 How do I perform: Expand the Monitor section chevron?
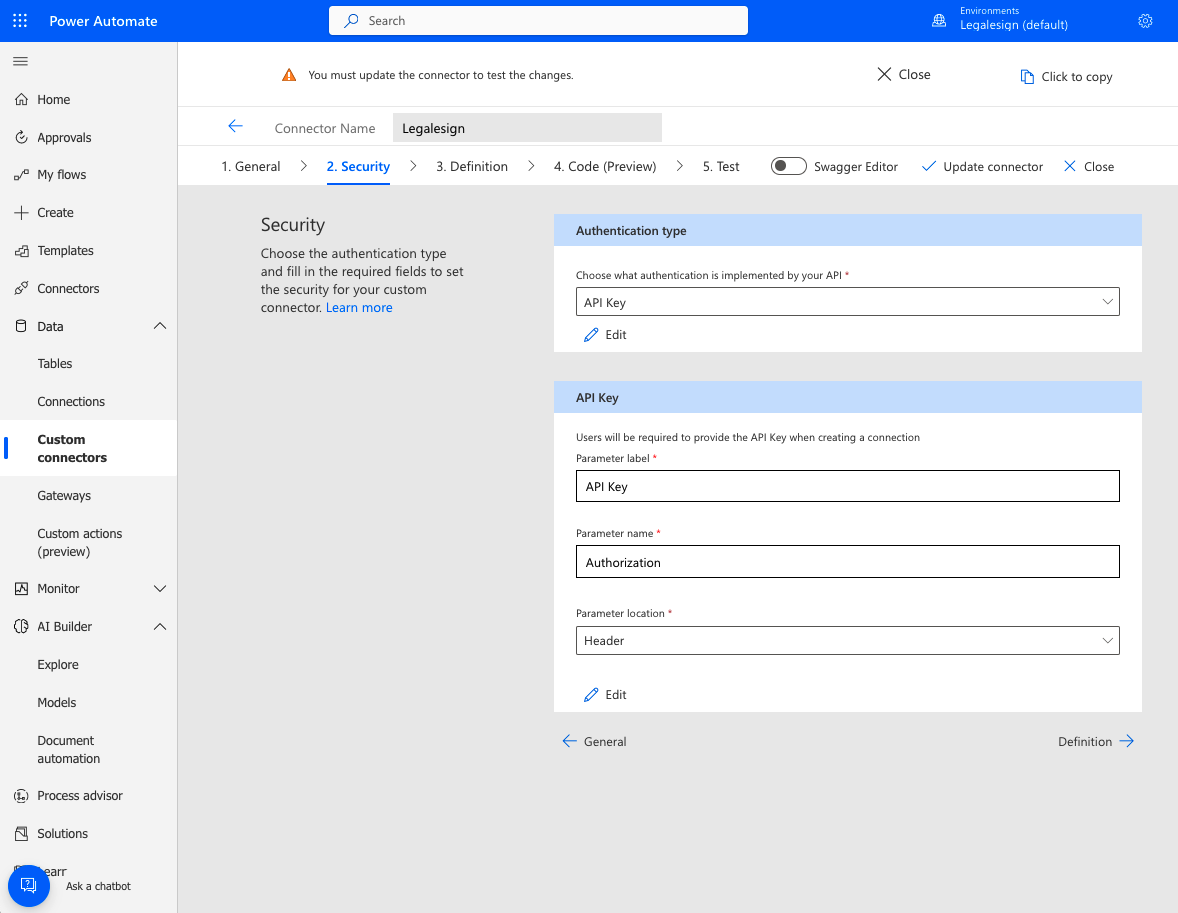tap(160, 588)
